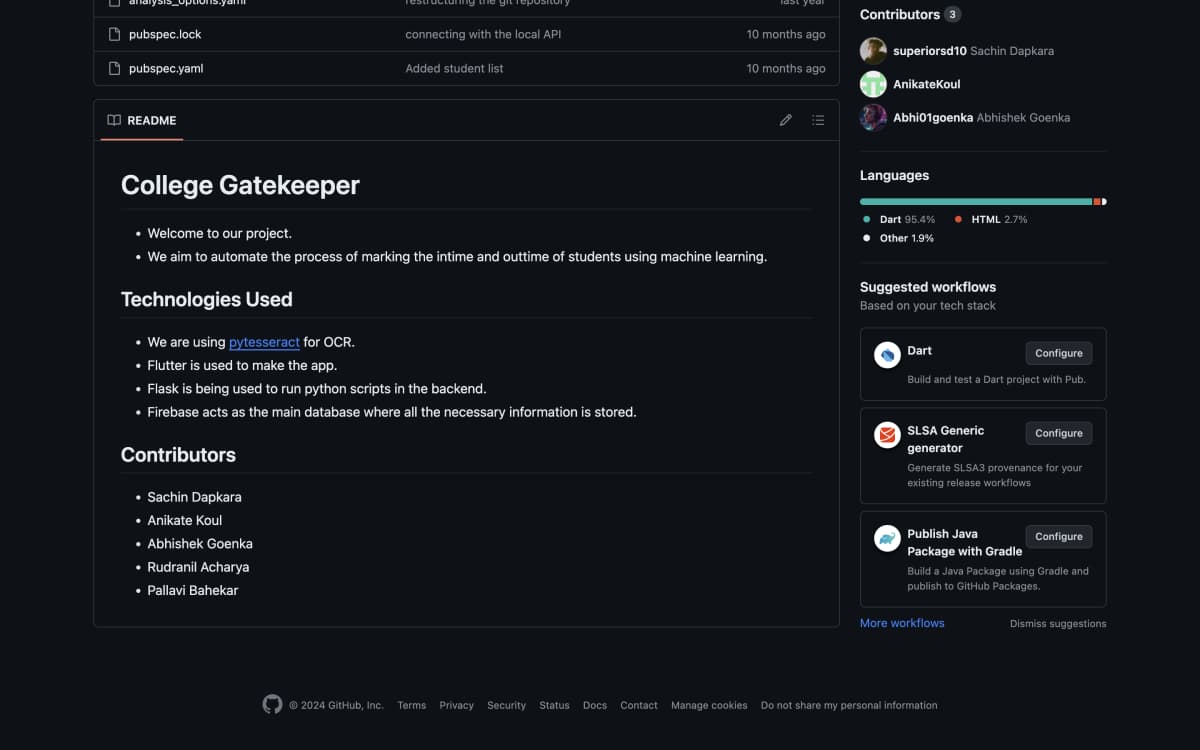The width and height of the screenshot is (1200, 750).
Task: Click the pencil edit README icon
Action: point(786,120)
